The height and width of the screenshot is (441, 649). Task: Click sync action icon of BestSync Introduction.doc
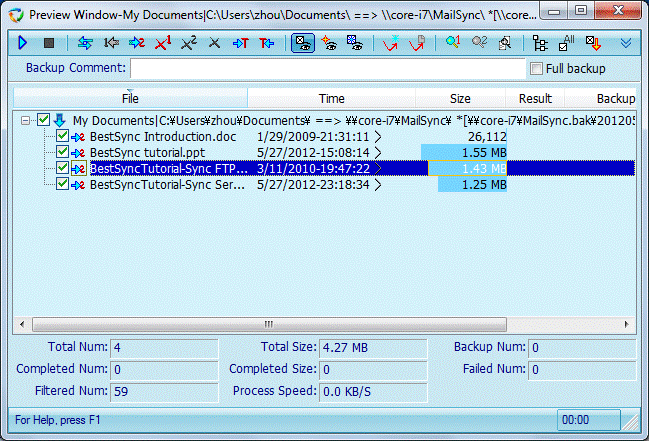[78, 137]
